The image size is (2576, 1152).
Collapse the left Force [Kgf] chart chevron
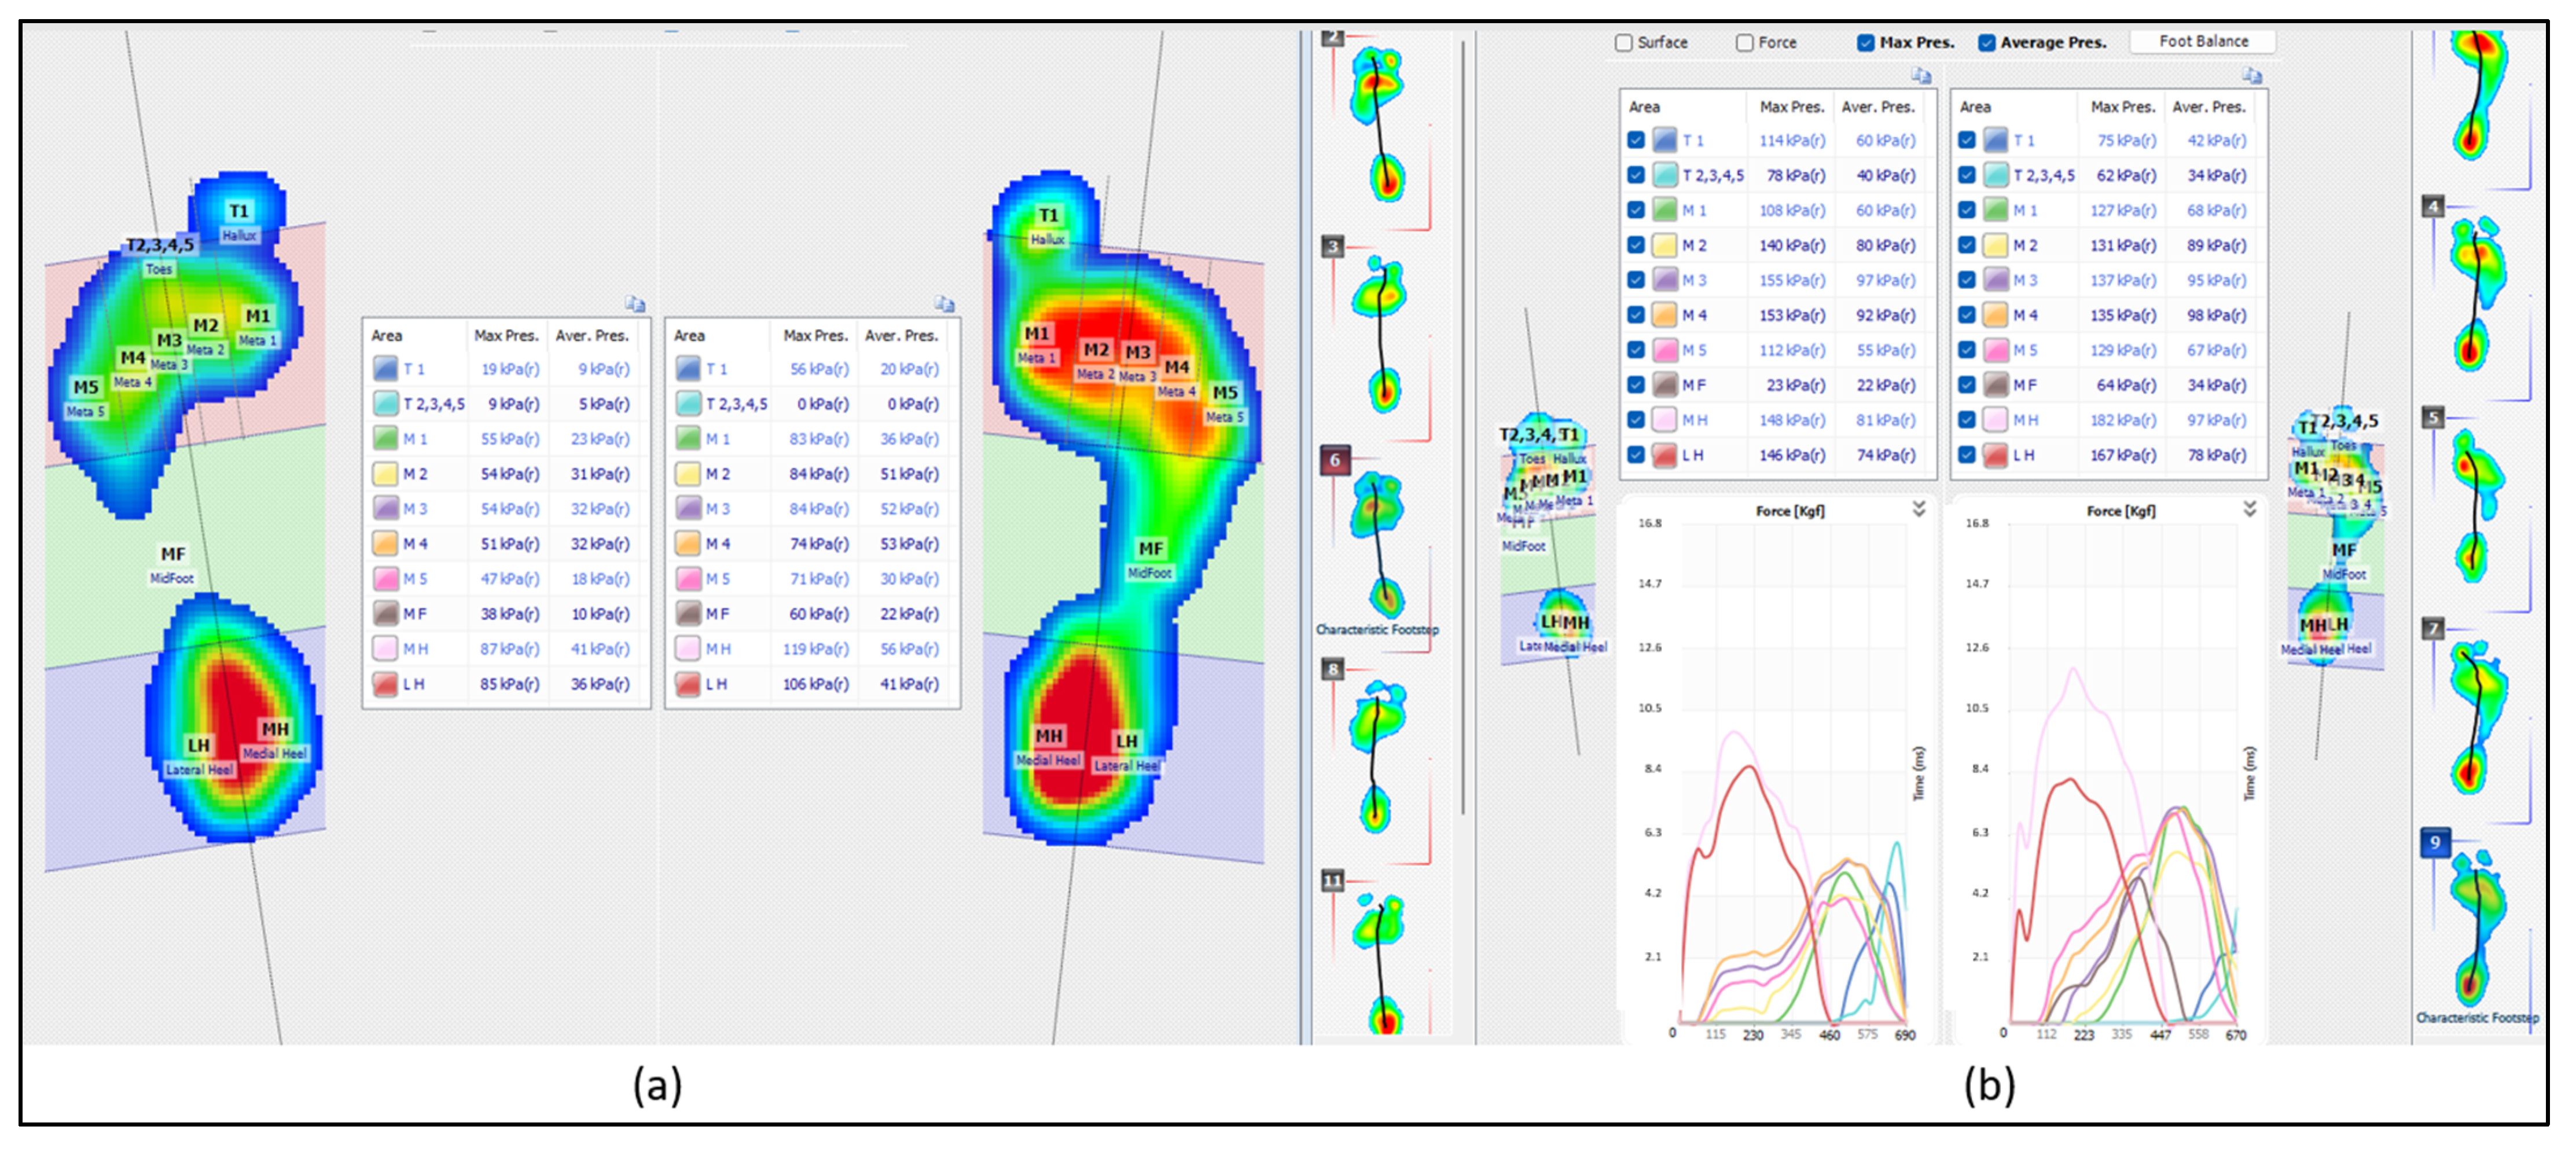click(1919, 509)
